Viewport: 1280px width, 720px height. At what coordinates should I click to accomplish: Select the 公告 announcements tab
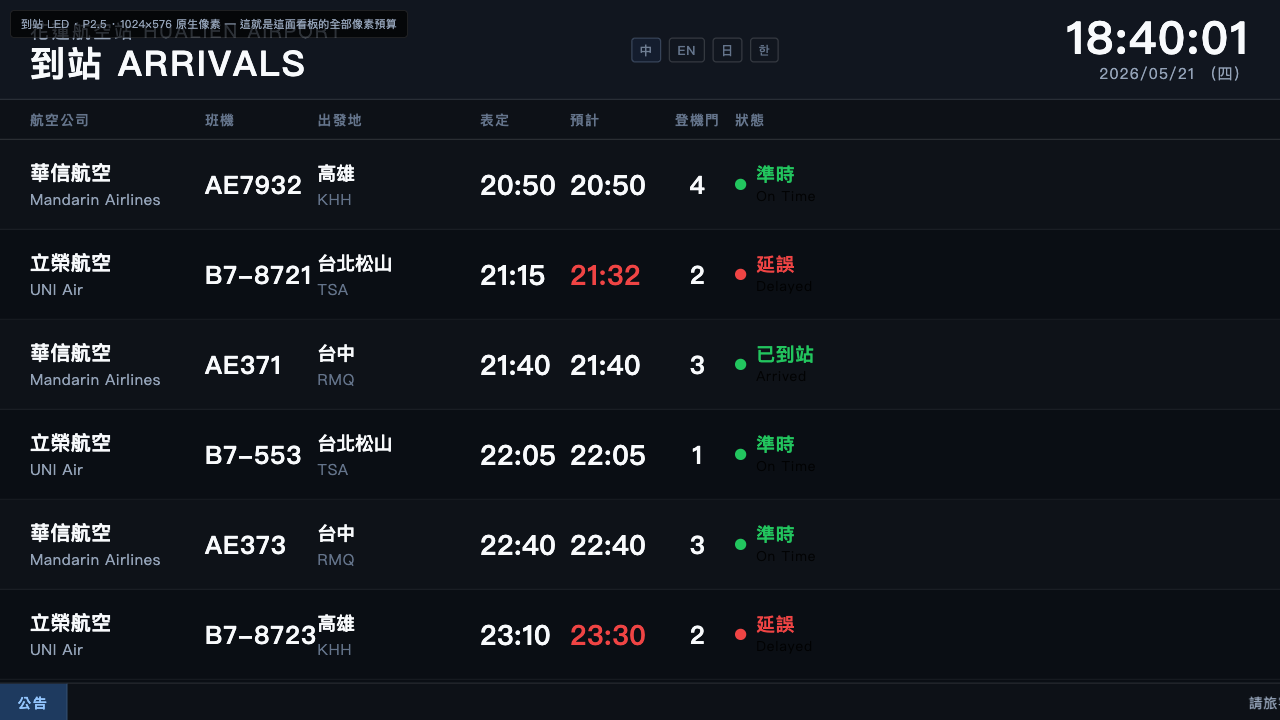point(33,702)
